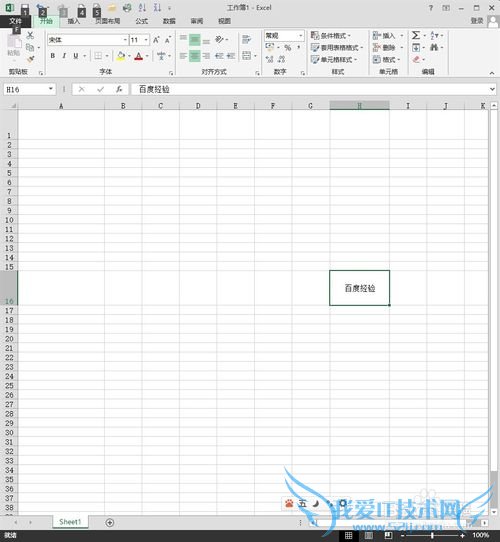Open the font name dropdown 宋体
The height and width of the screenshot is (542, 500).
tap(125, 40)
